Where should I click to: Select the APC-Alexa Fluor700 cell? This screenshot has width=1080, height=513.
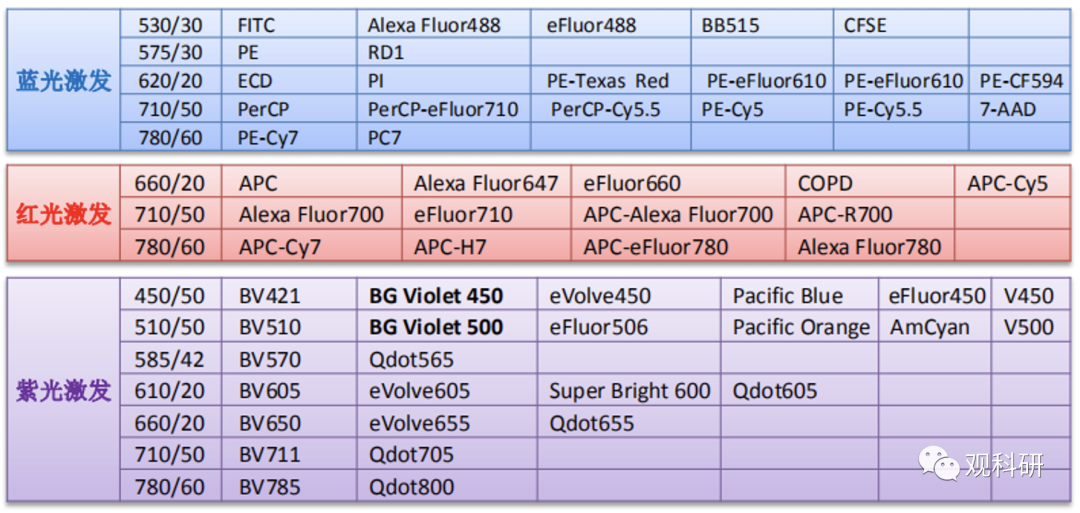(678, 214)
